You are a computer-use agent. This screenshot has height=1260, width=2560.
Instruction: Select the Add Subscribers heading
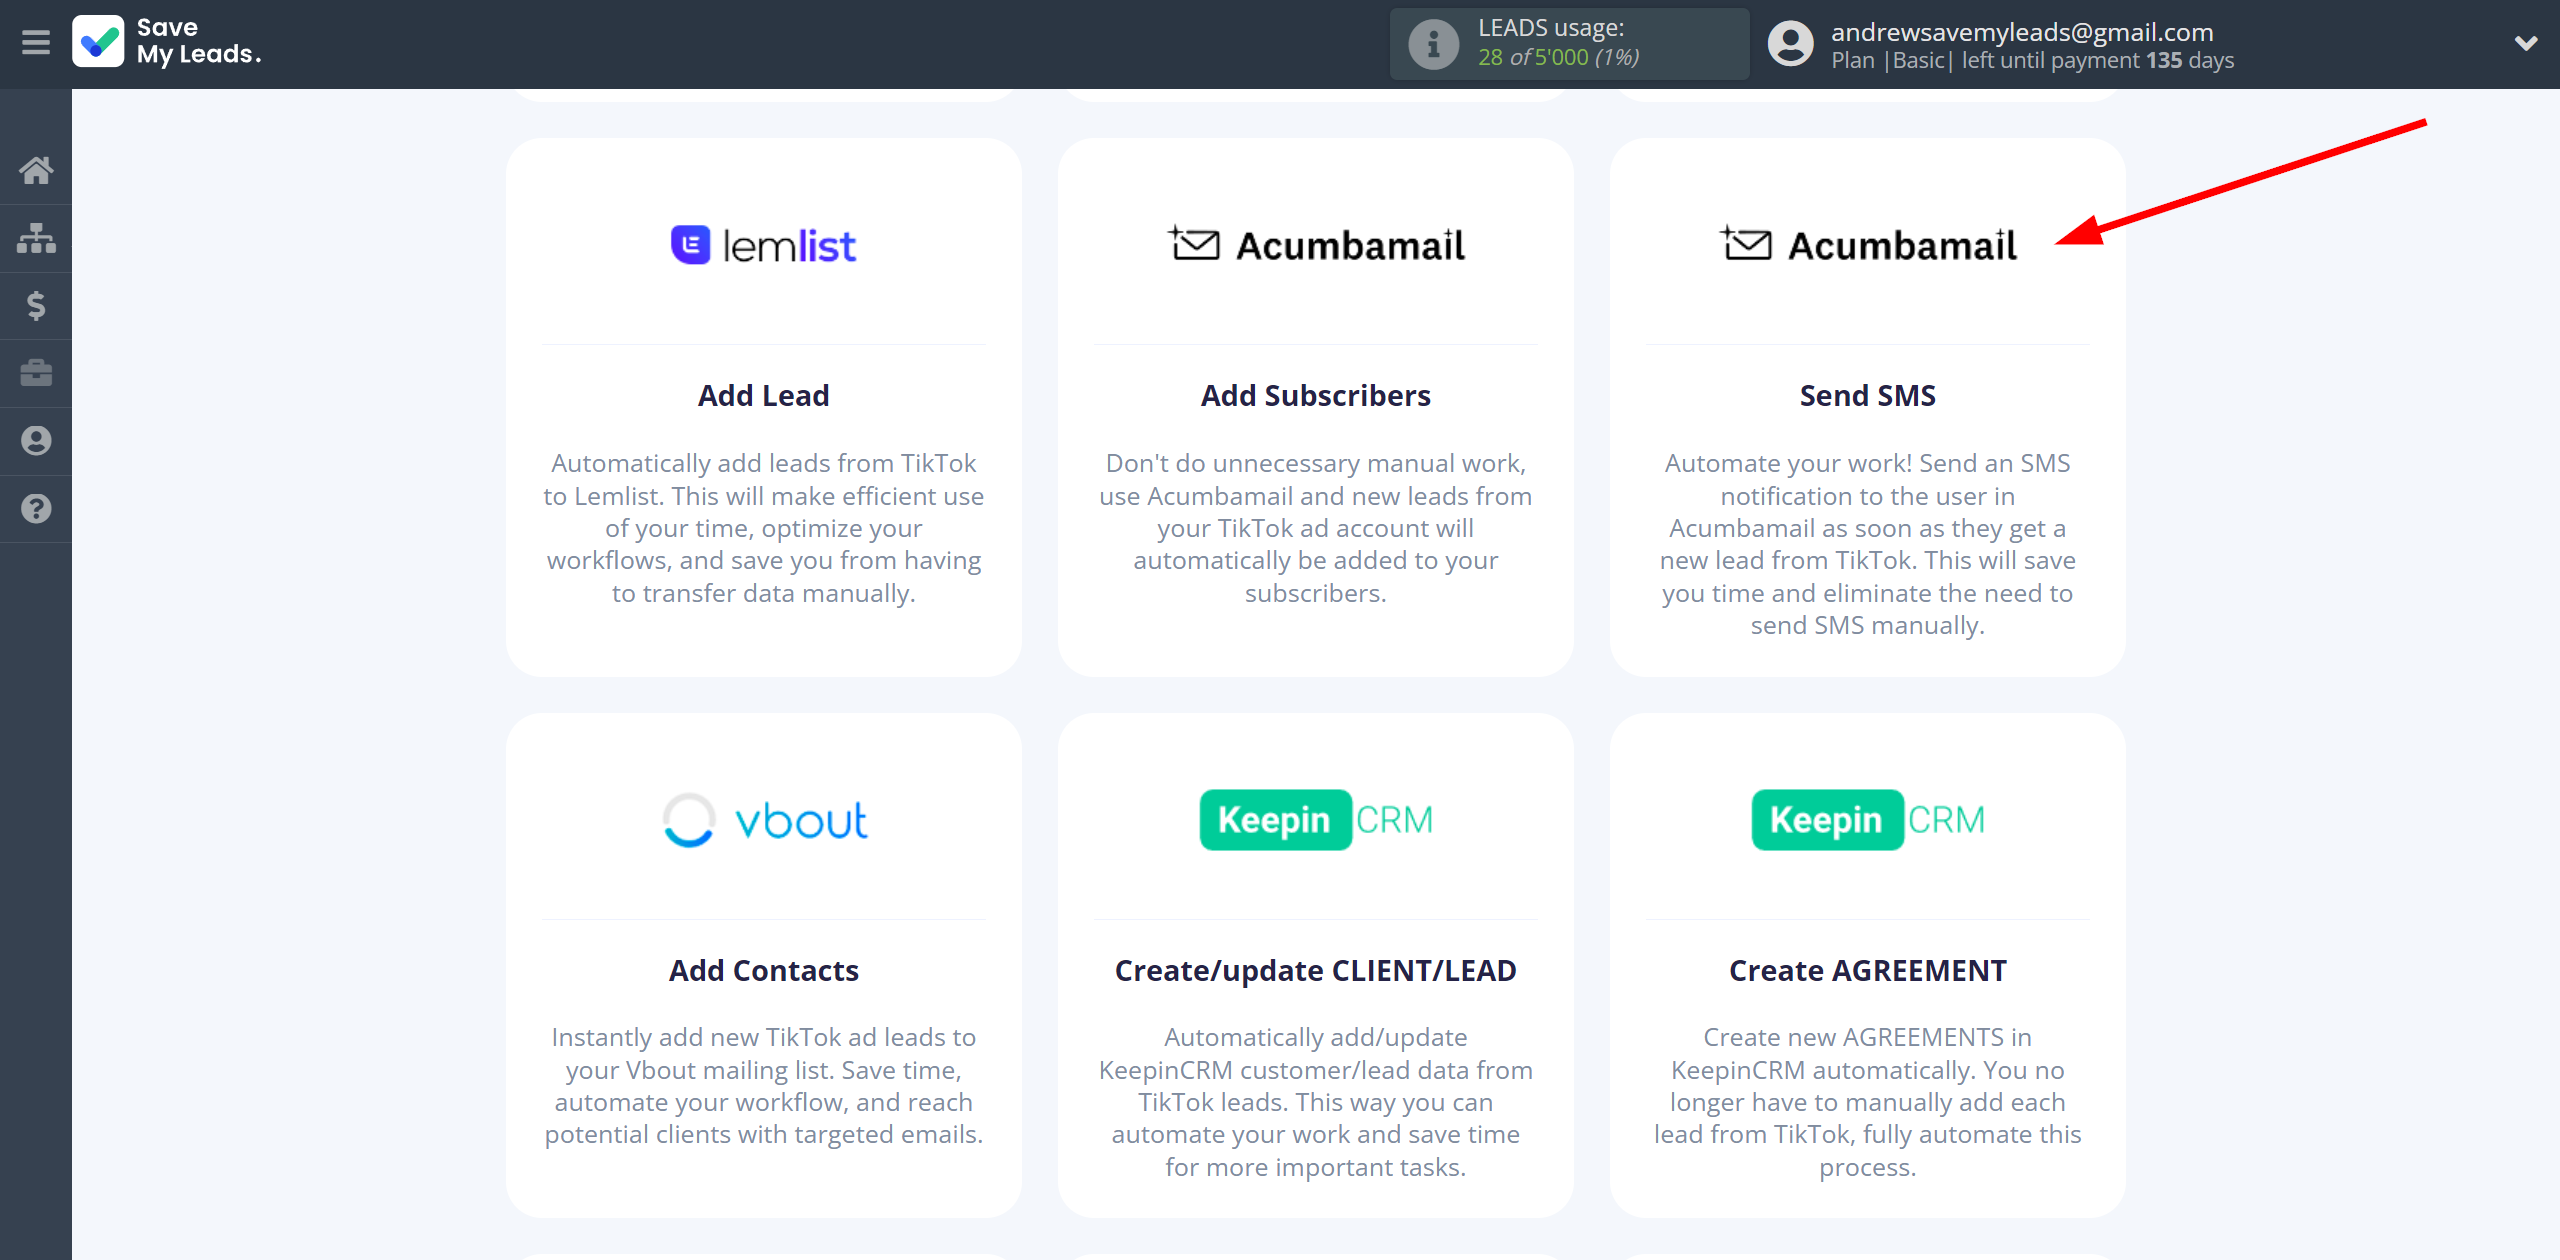(1316, 396)
